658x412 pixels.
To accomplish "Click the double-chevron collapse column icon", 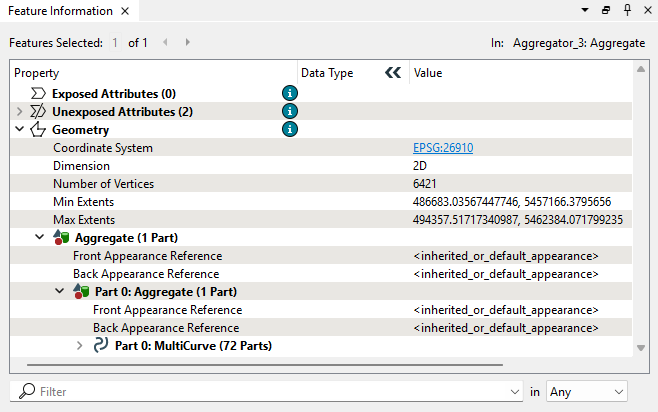I will (393, 73).
